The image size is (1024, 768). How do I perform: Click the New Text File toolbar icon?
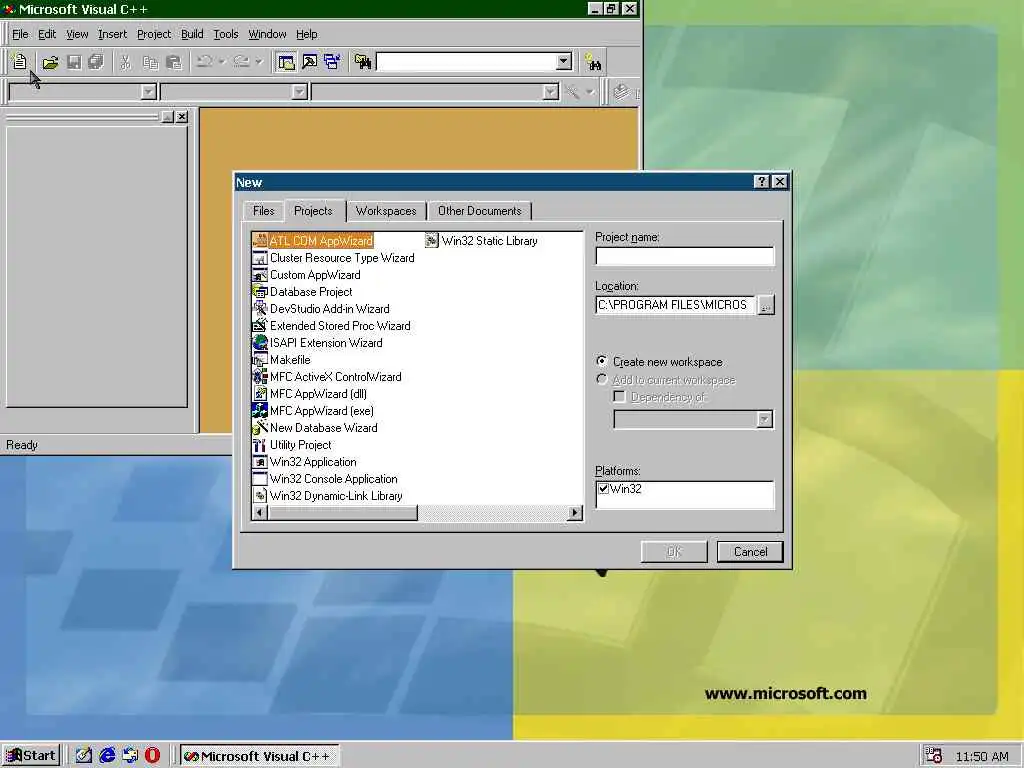(20, 62)
